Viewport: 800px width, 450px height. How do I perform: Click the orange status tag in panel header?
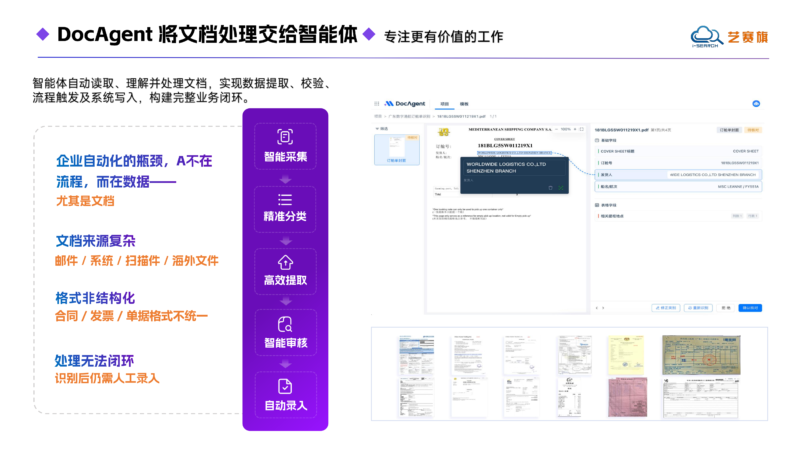pos(753,130)
